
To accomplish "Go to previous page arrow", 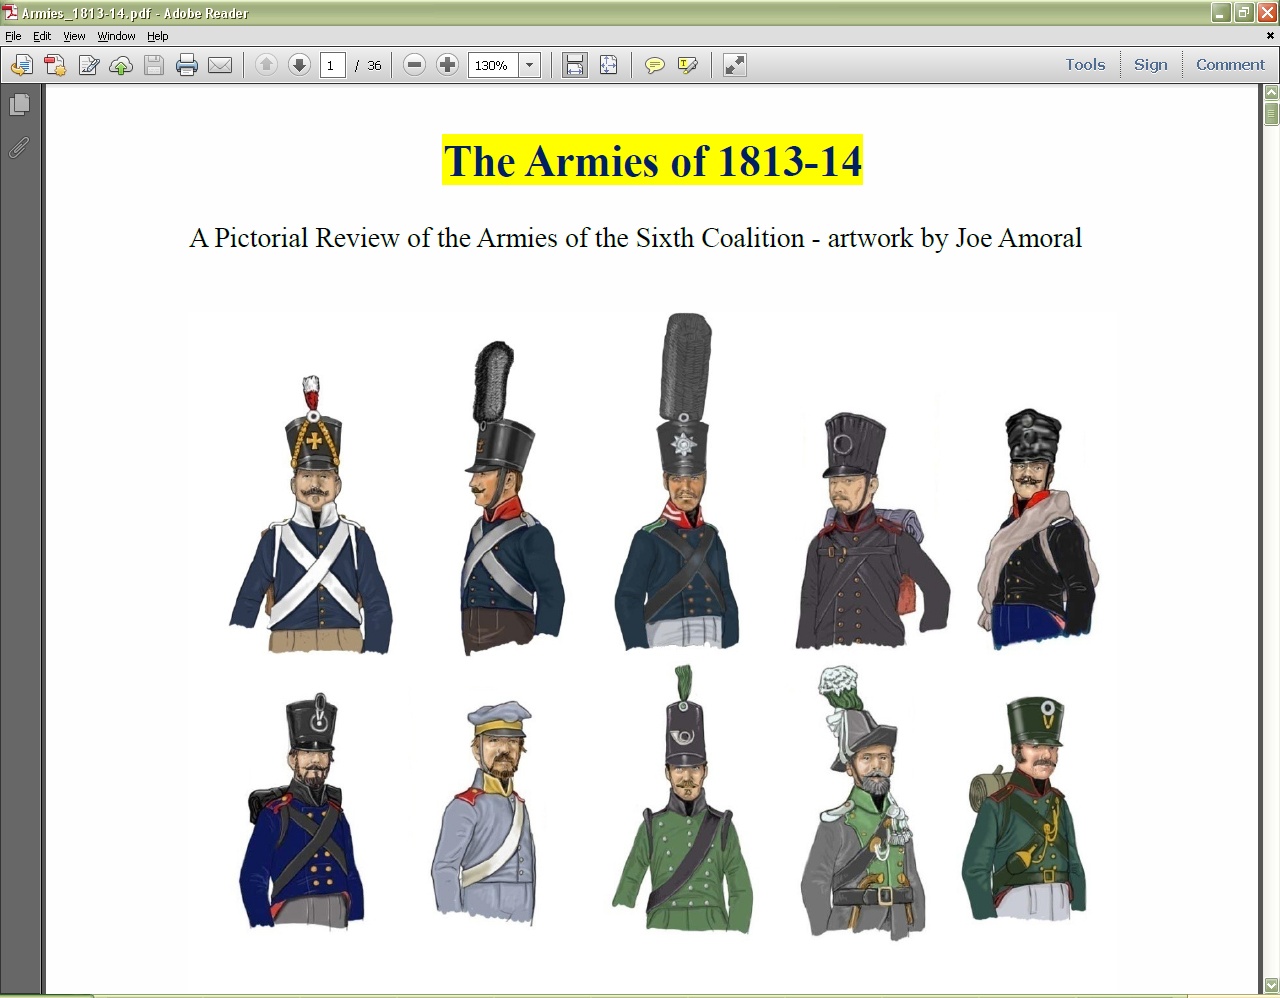I will [266, 65].
